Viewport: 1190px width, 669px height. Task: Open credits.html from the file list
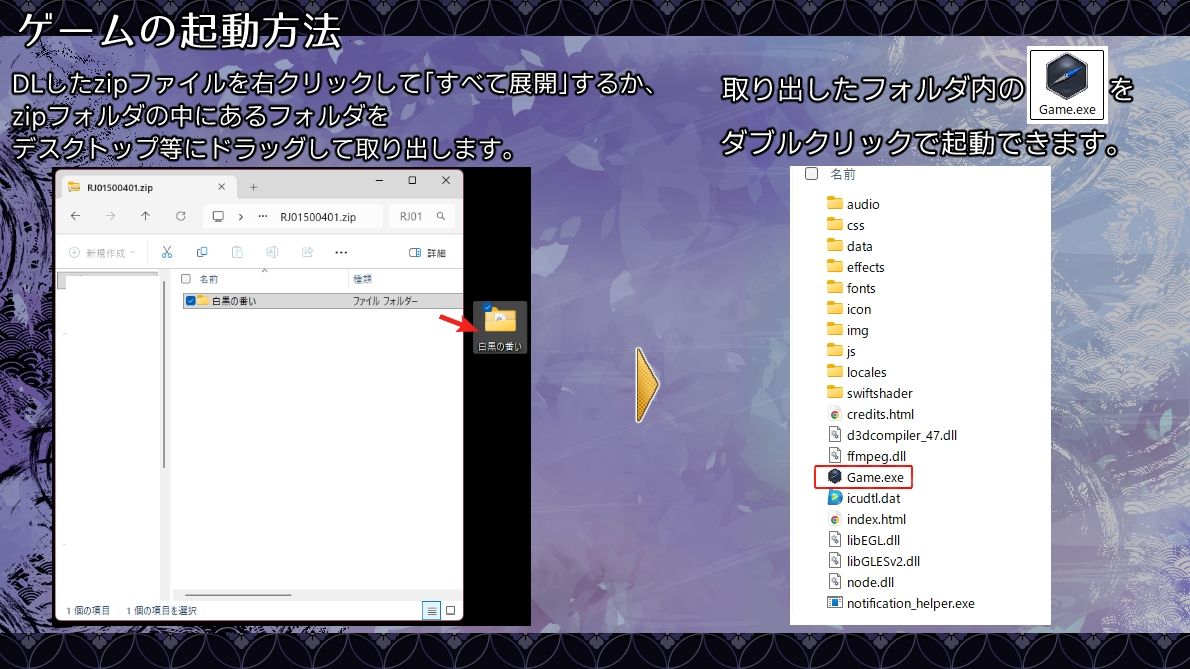coord(879,414)
